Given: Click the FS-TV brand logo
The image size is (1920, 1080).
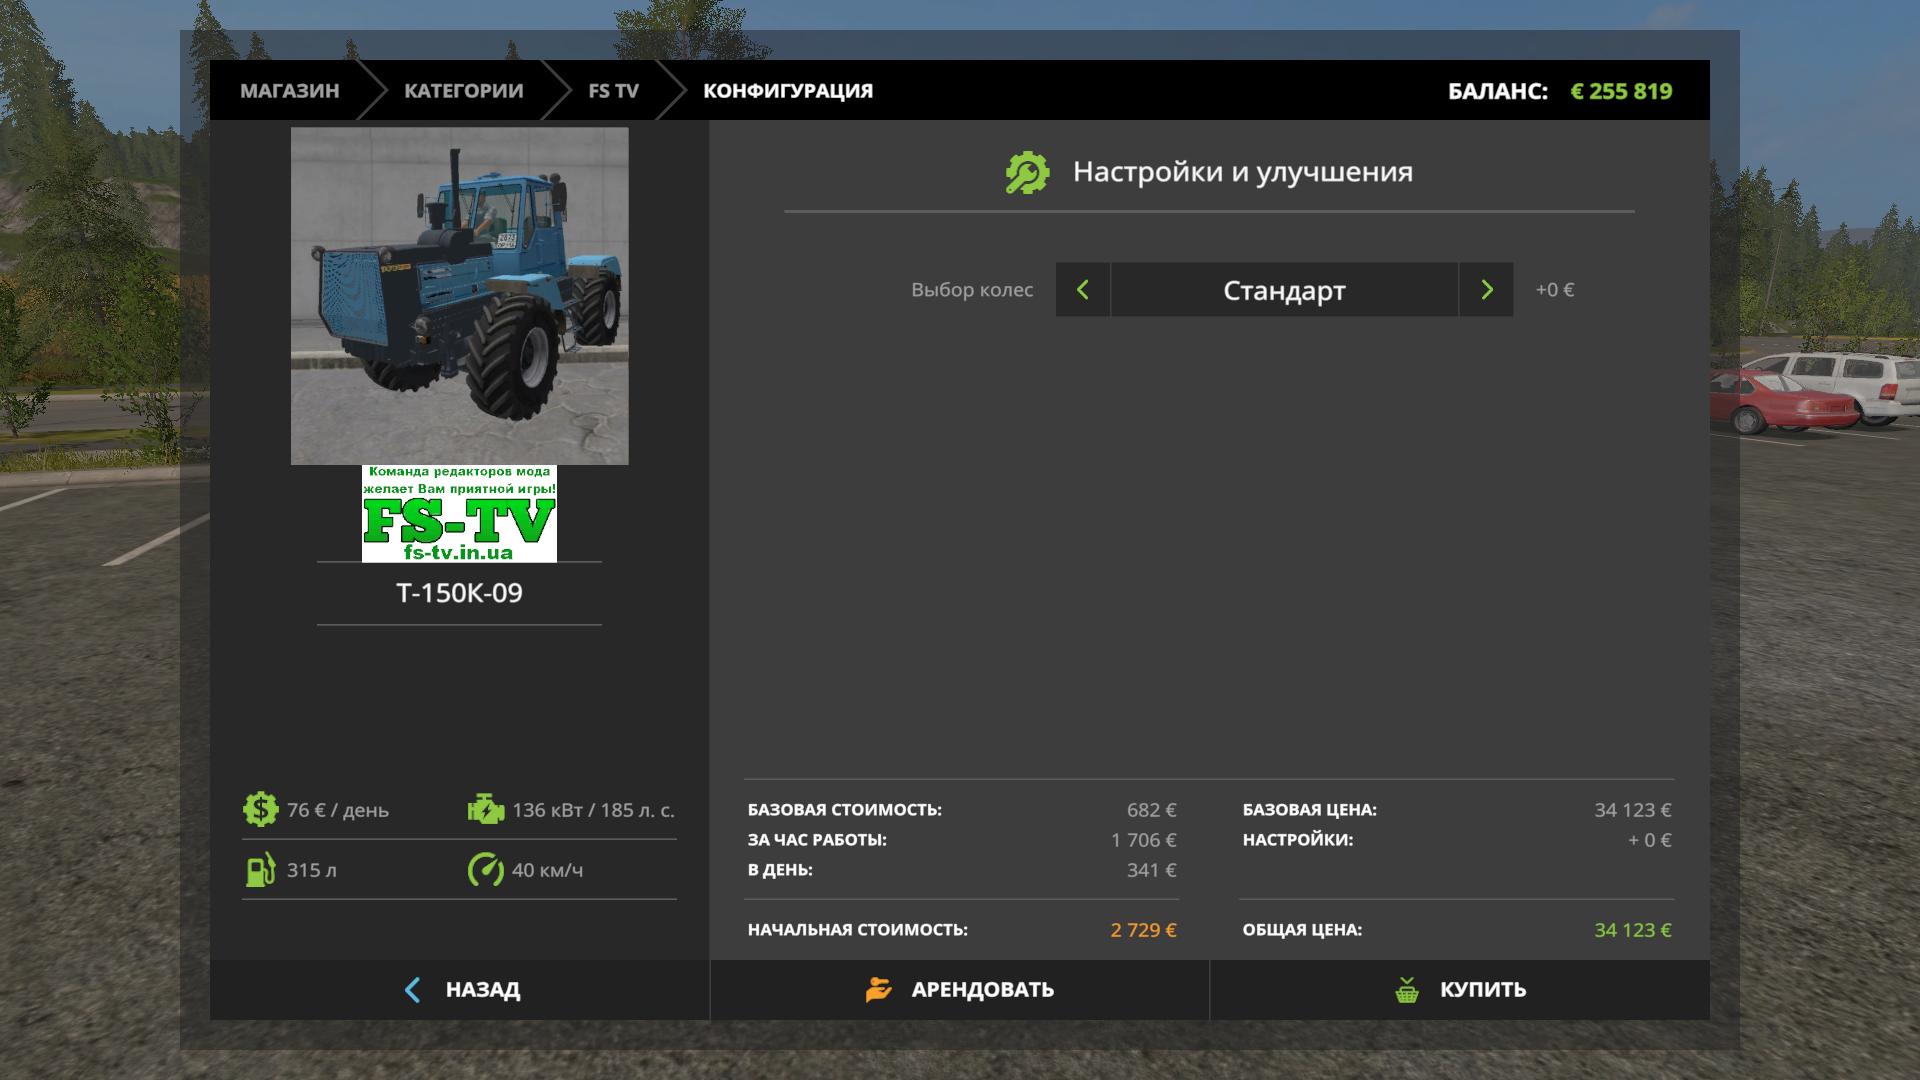Looking at the screenshot, I should [459, 513].
